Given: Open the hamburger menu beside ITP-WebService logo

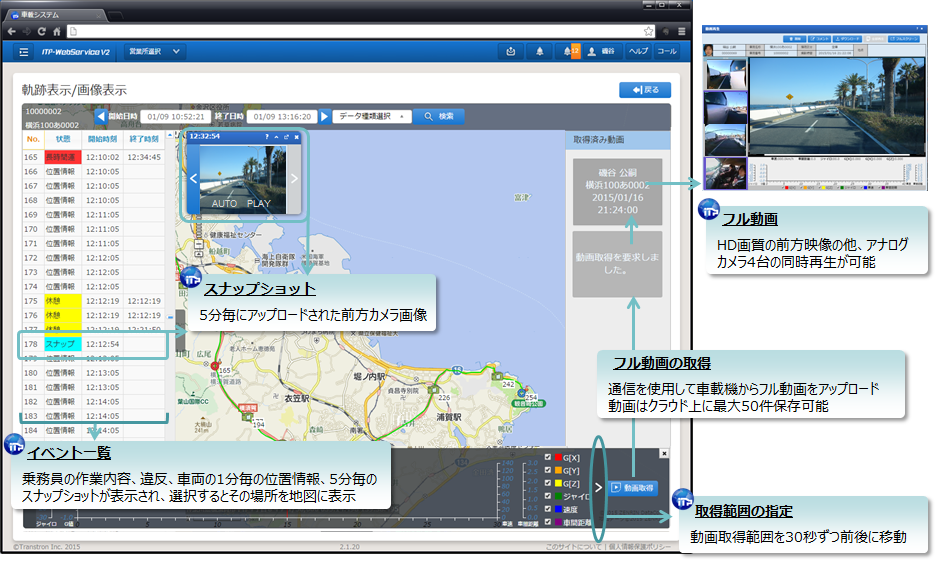Looking at the screenshot, I should click(x=24, y=51).
